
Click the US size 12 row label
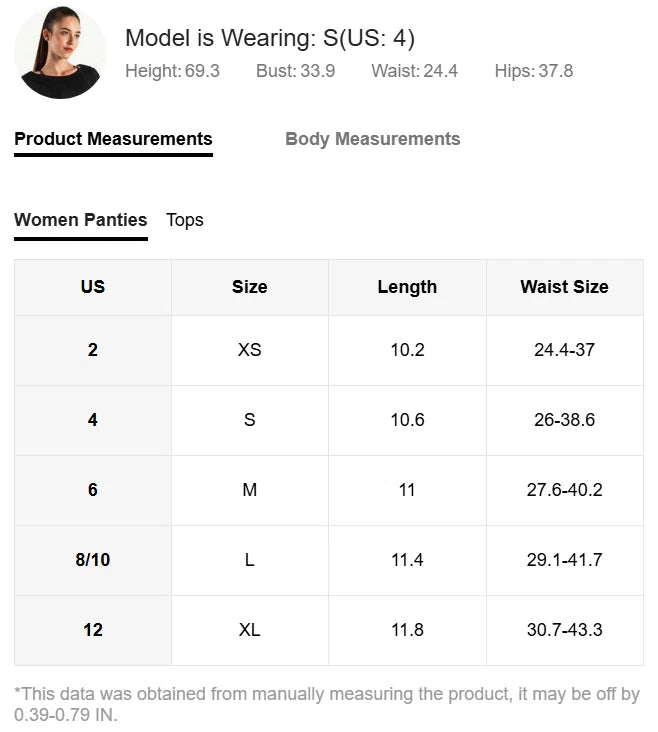pyautogui.click(x=93, y=630)
